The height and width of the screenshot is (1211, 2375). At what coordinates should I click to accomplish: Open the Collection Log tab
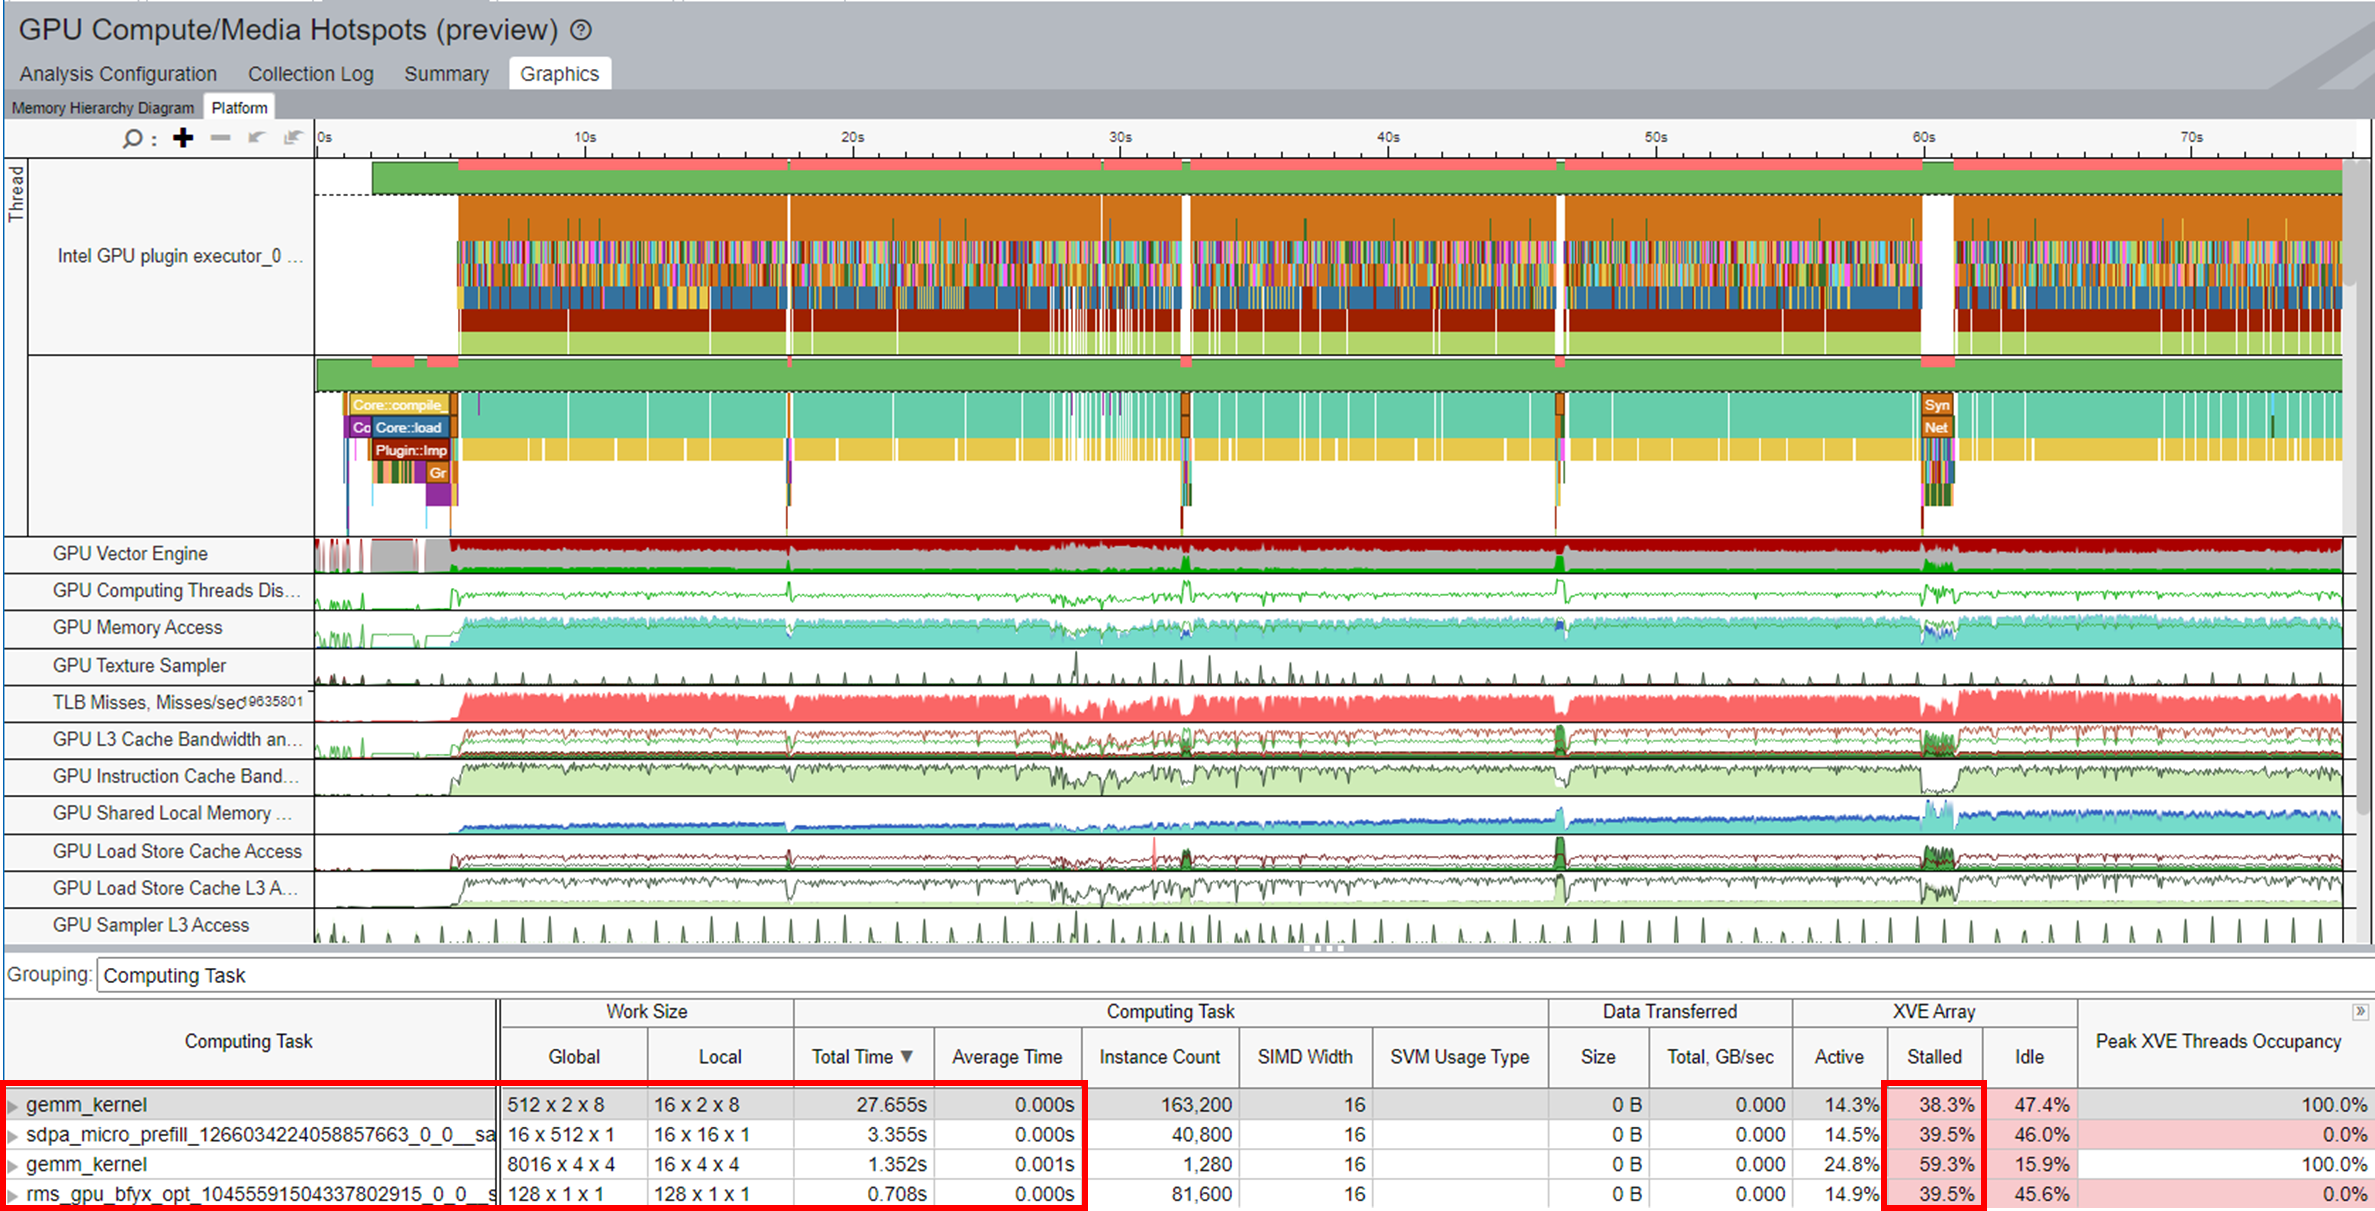point(310,74)
